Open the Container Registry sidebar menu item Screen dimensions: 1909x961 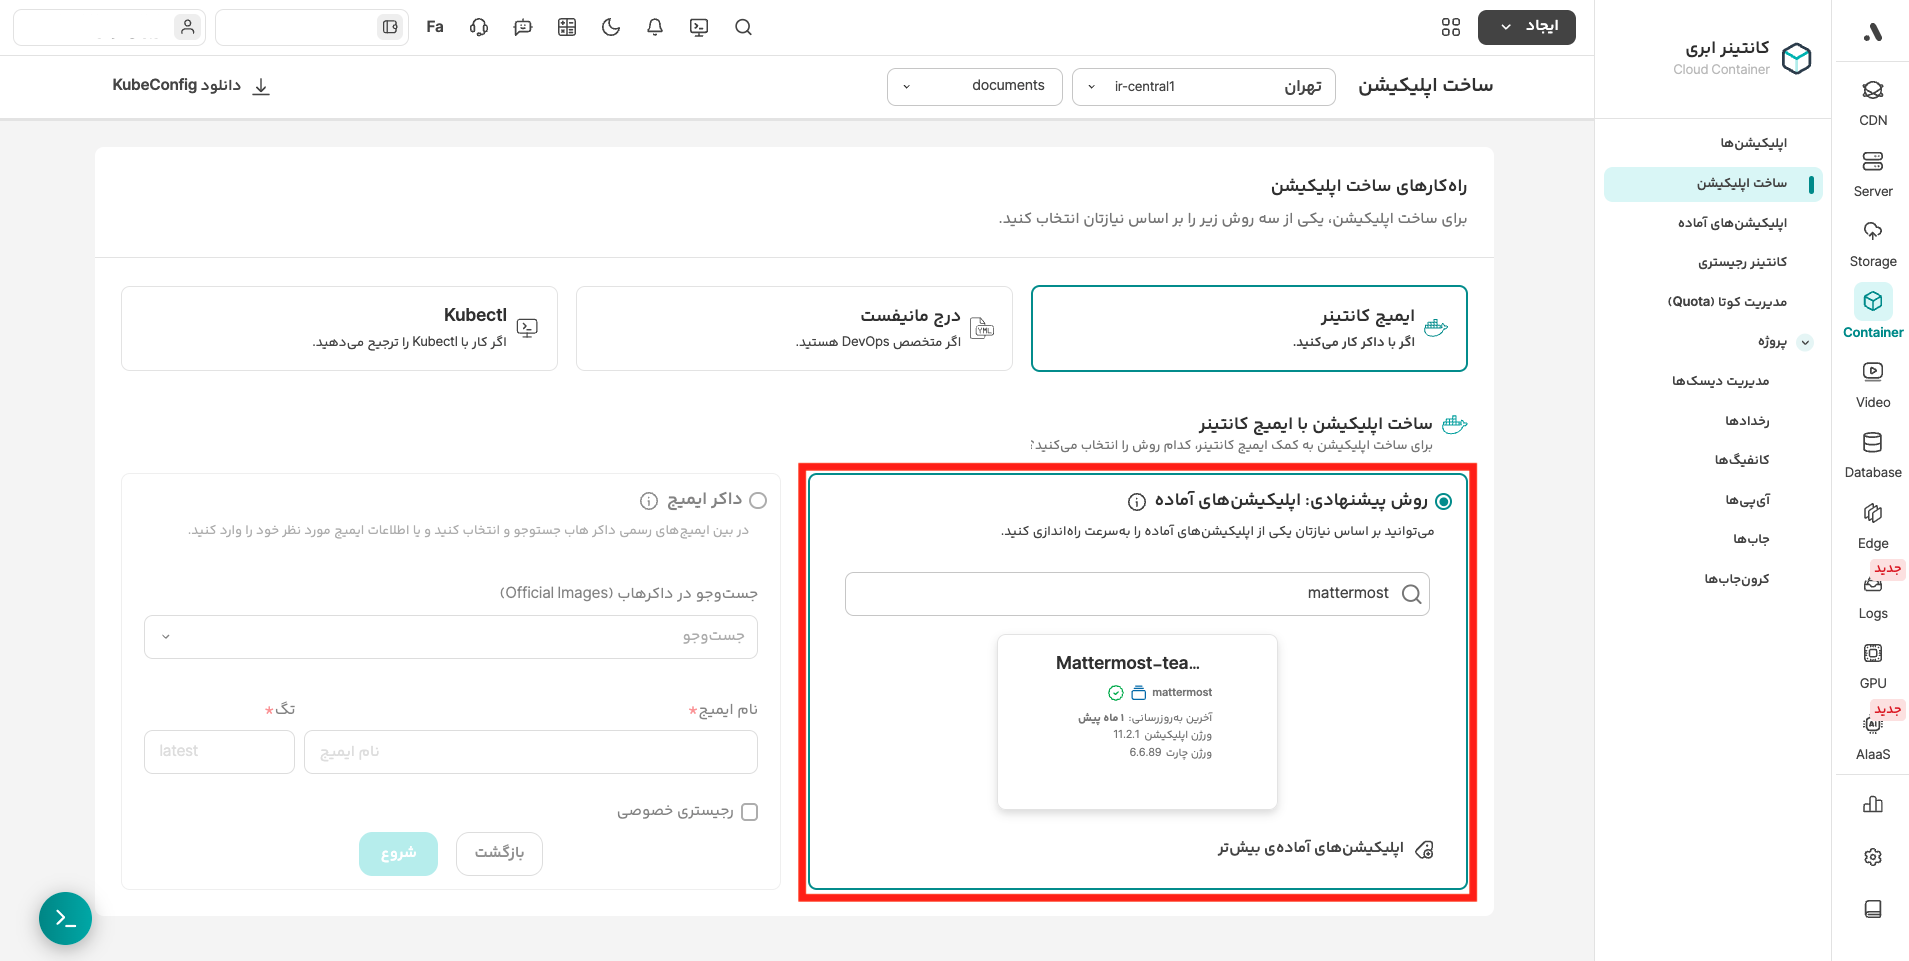pos(1742,262)
